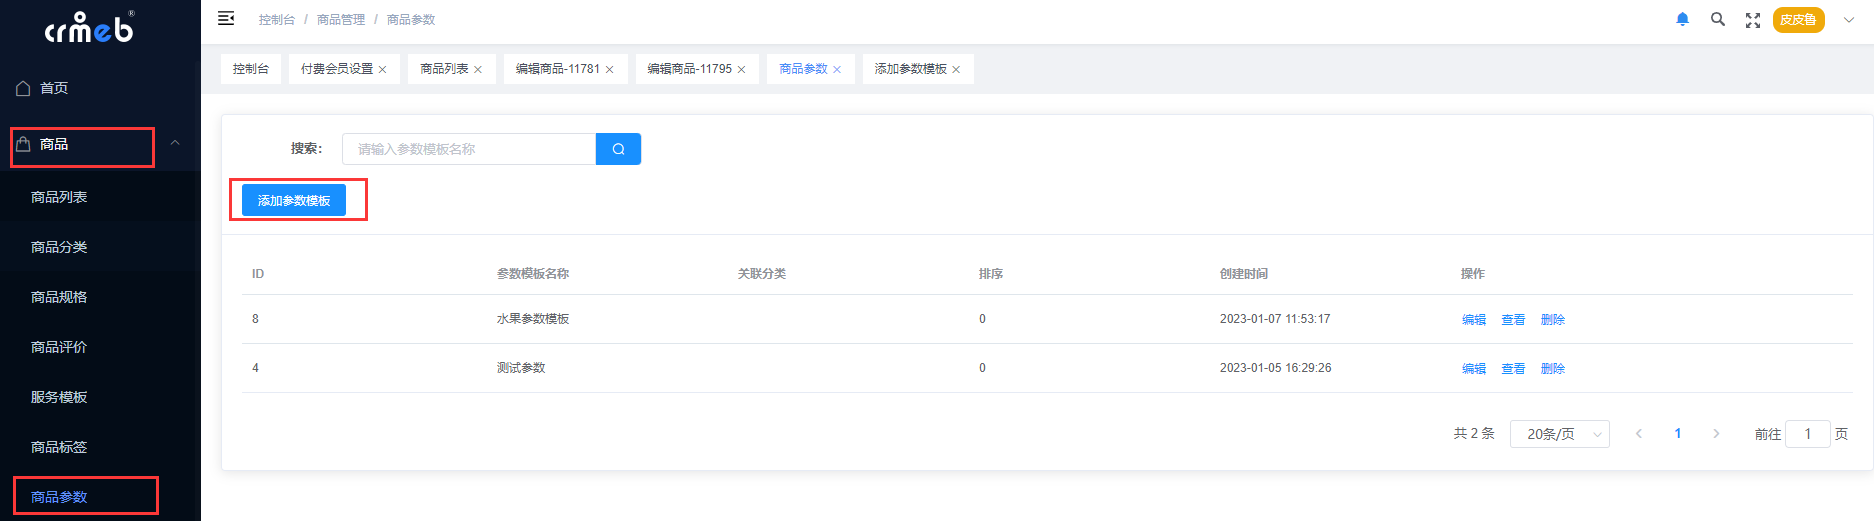Go to next page arrow
Viewport: 1875px width, 521px height.
1716,434
